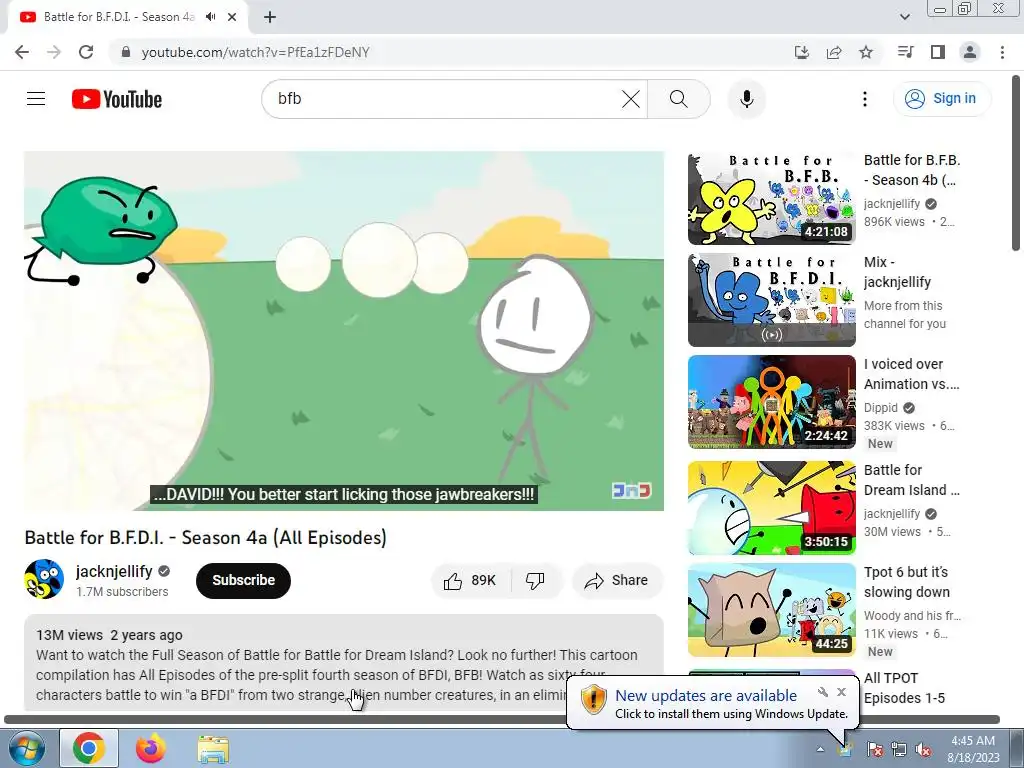This screenshot has width=1024, height=768.
Task: Expand the video description box
Action: 344,663
